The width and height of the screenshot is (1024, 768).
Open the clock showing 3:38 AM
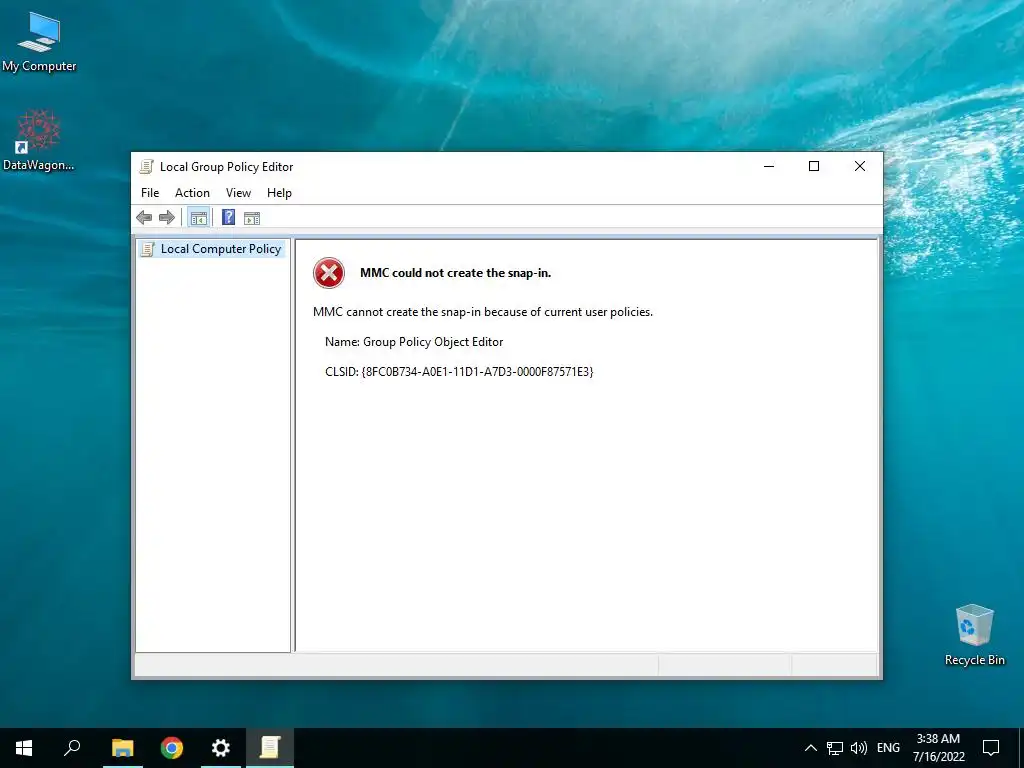938,748
